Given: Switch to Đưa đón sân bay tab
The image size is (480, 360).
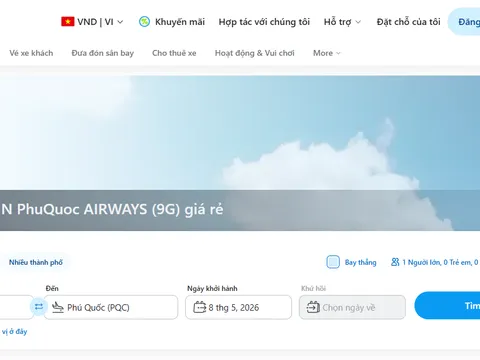Looking at the screenshot, I should pyautogui.click(x=103, y=53).
